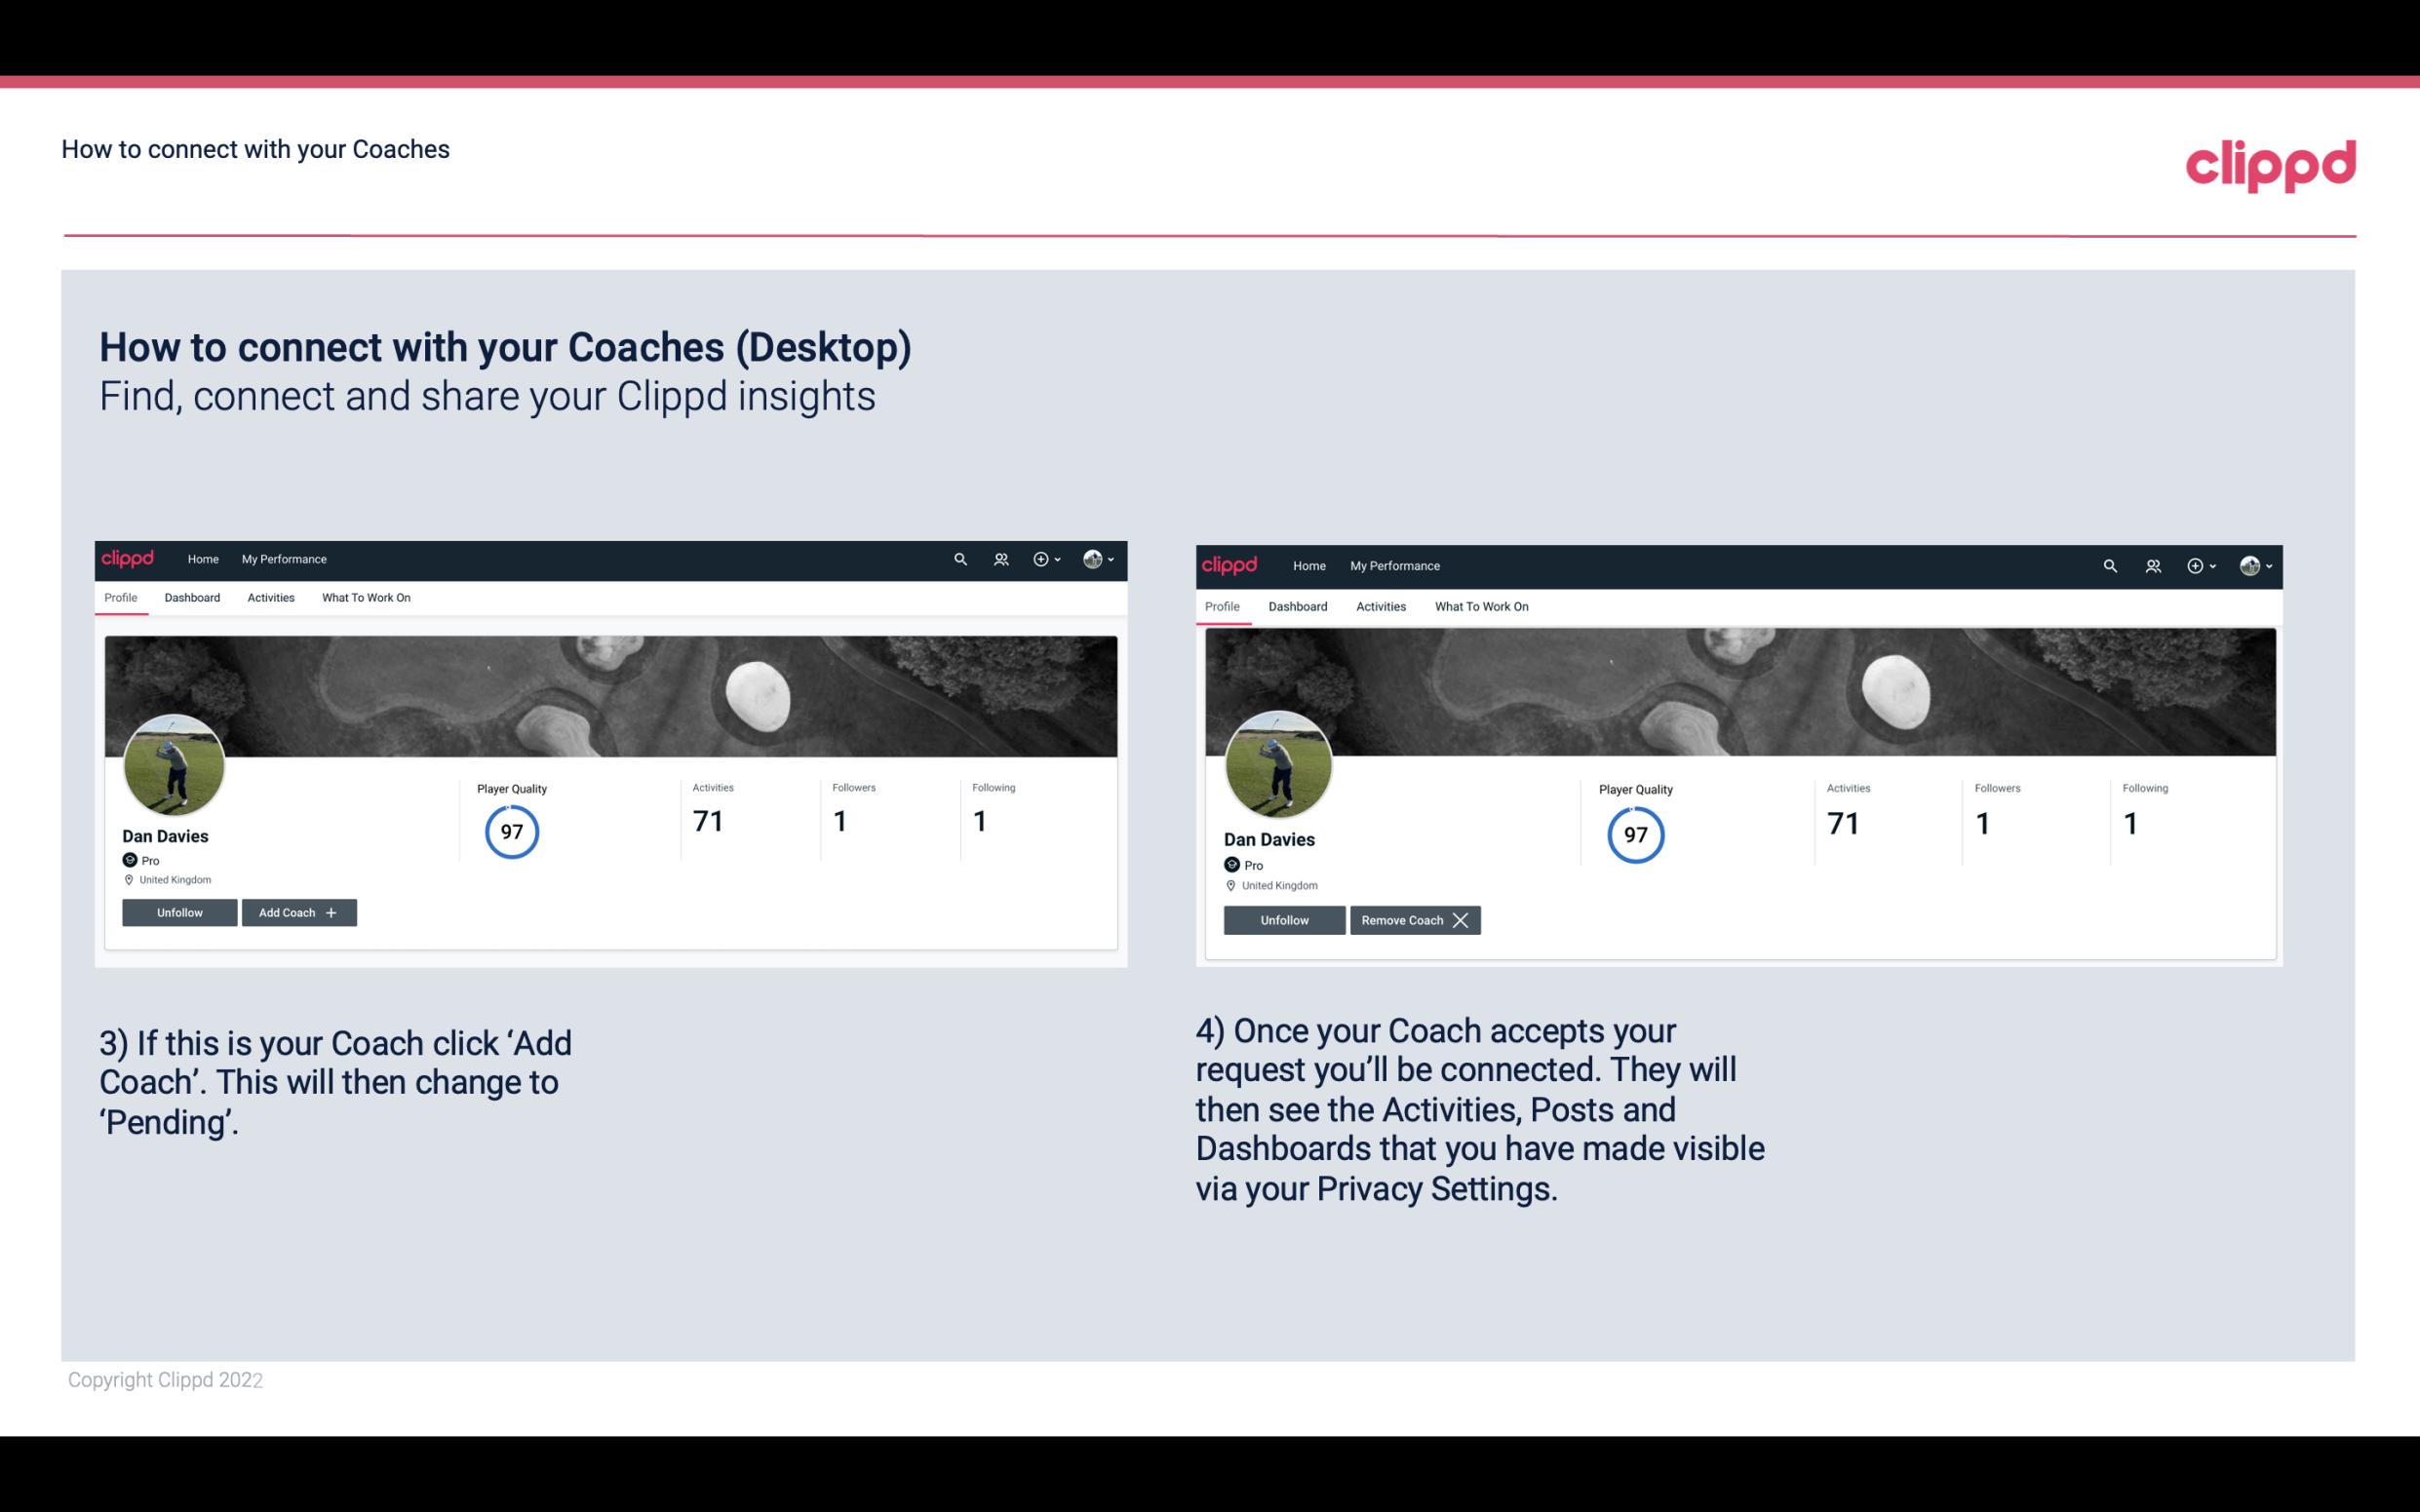Click Dan Davies profile photo thumbnail left
The image size is (2420, 1512).
(175, 761)
